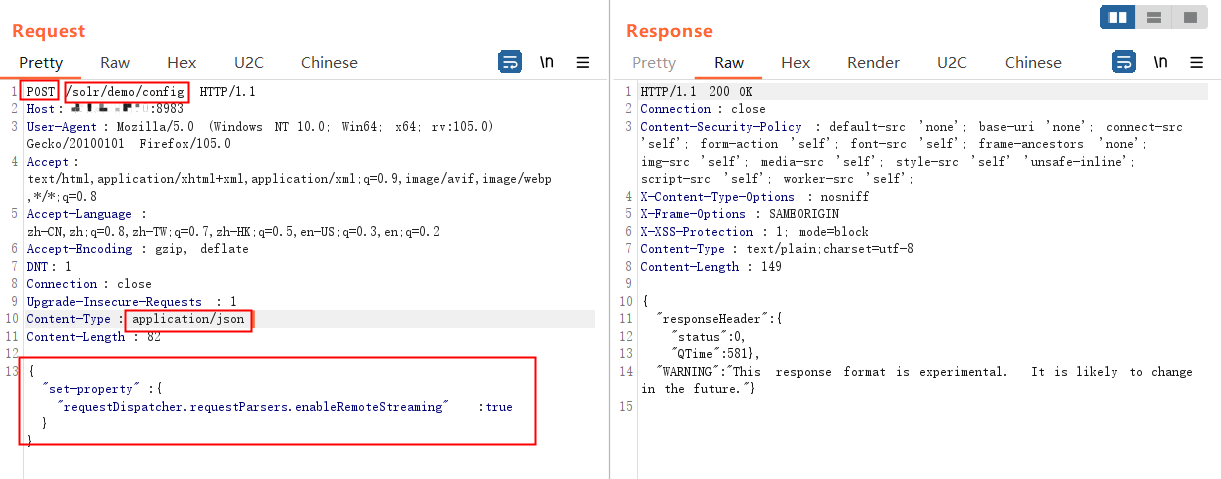
Task: Click the User-Agent header name
Action: [61, 127]
